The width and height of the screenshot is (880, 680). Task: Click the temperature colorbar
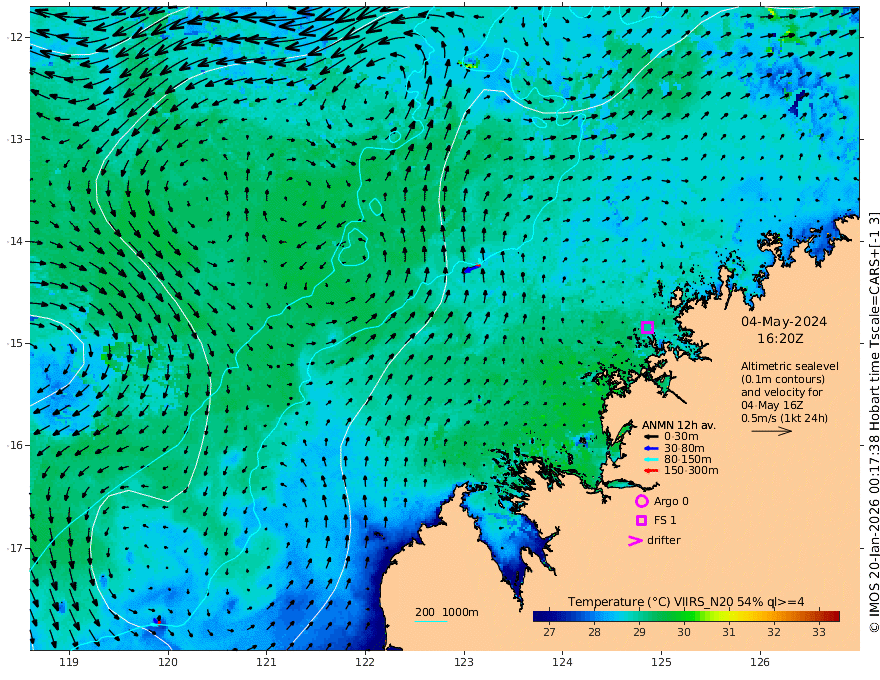(x=686, y=616)
